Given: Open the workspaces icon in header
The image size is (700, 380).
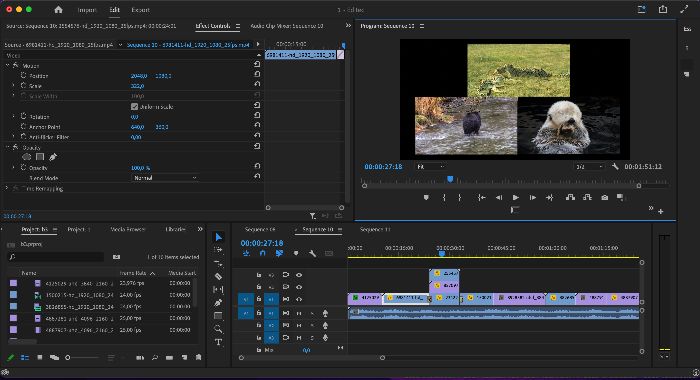Looking at the screenshot, I should coord(642,9).
